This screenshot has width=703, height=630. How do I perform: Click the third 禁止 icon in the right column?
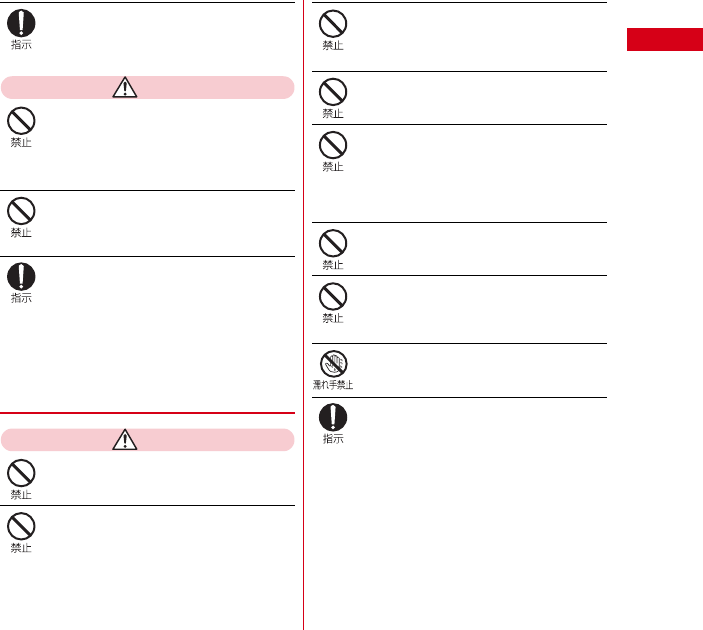[332, 145]
